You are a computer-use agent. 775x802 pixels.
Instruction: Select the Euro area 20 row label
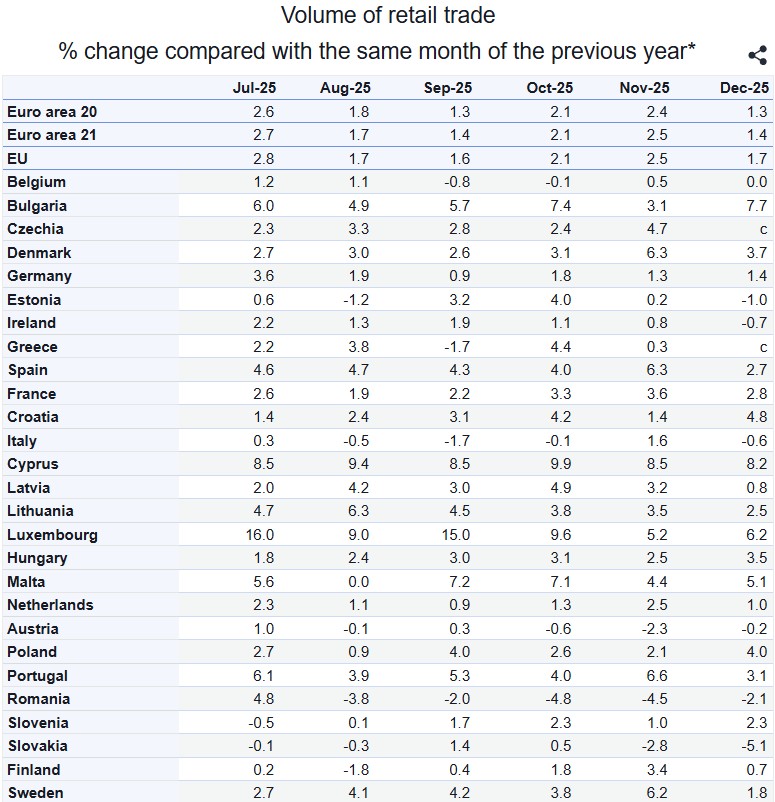(x=52, y=112)
